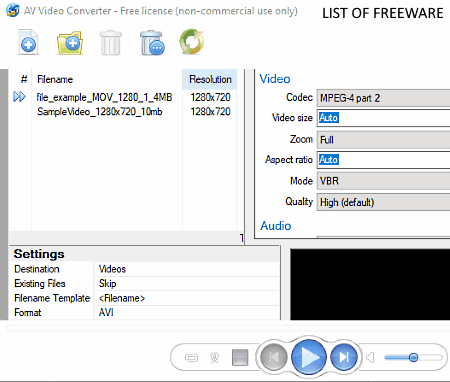The height and width of the screenshot is (382, 450).
Task: Click the loop icon in player controls
Action: pyautogui.click(x=191, y=358)
